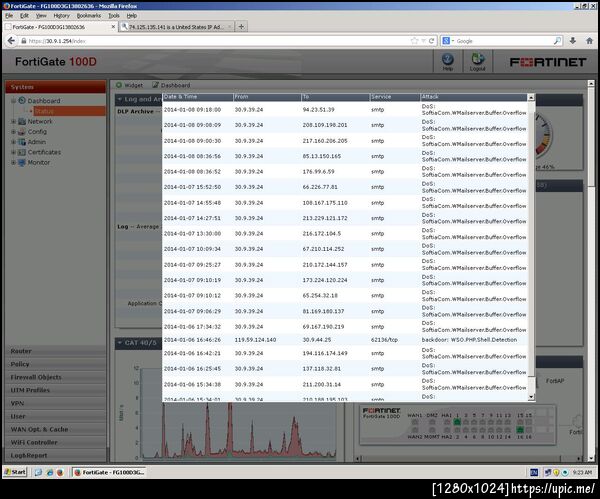Click the taskbar clock 9:23 AM
The image size is (600, 499).
582,473
